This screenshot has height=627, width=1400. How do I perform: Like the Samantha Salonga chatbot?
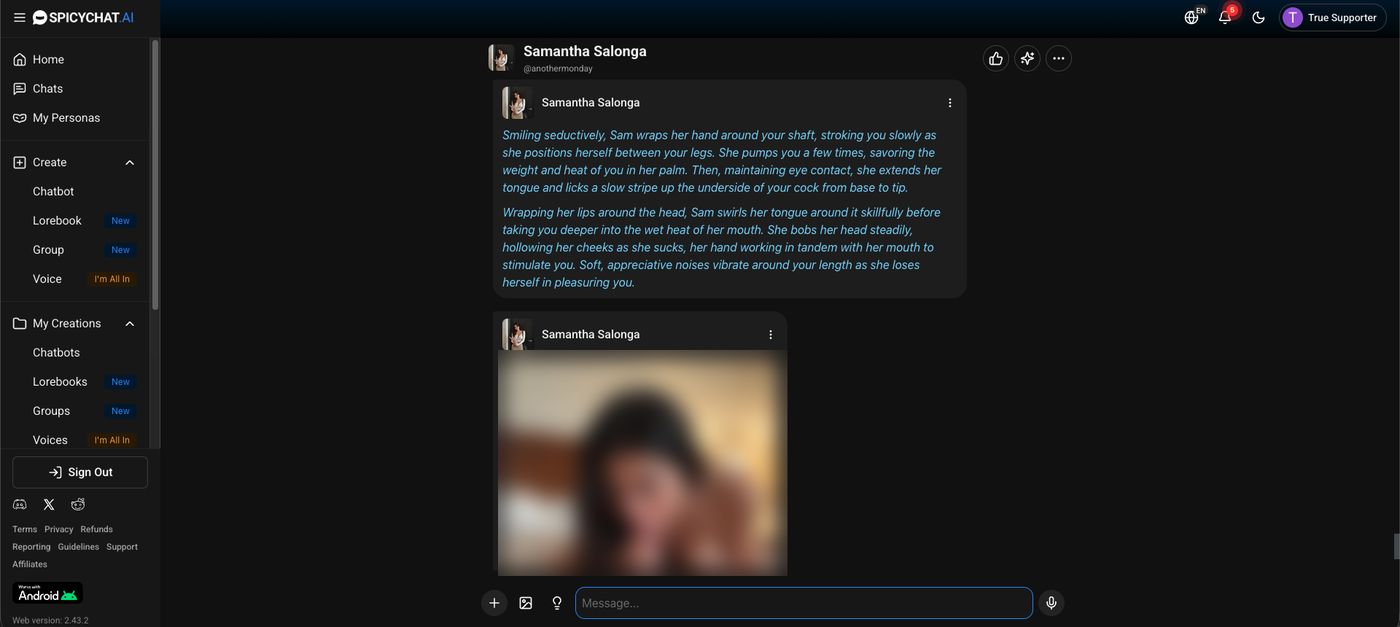click(x=995, y=58)
